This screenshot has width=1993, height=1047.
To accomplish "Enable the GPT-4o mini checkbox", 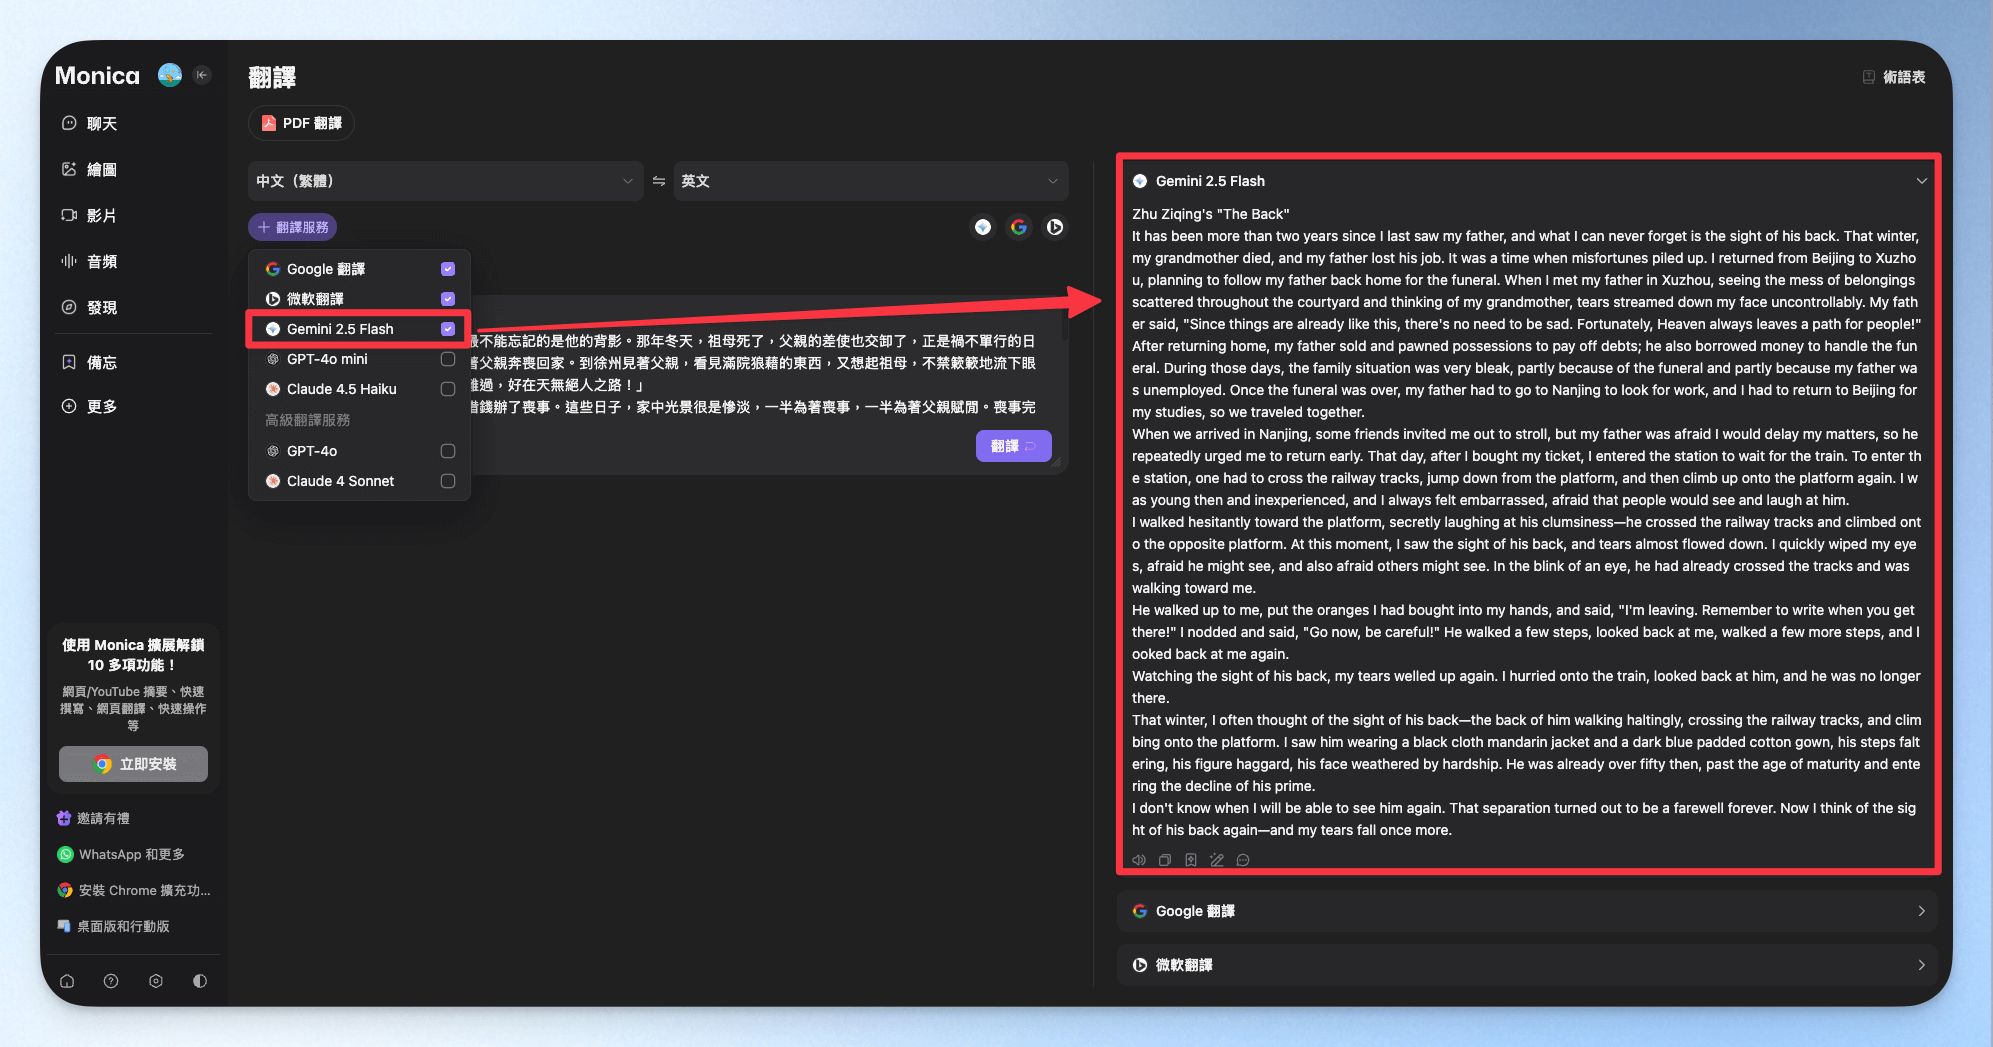I will (x=448, y=359).
